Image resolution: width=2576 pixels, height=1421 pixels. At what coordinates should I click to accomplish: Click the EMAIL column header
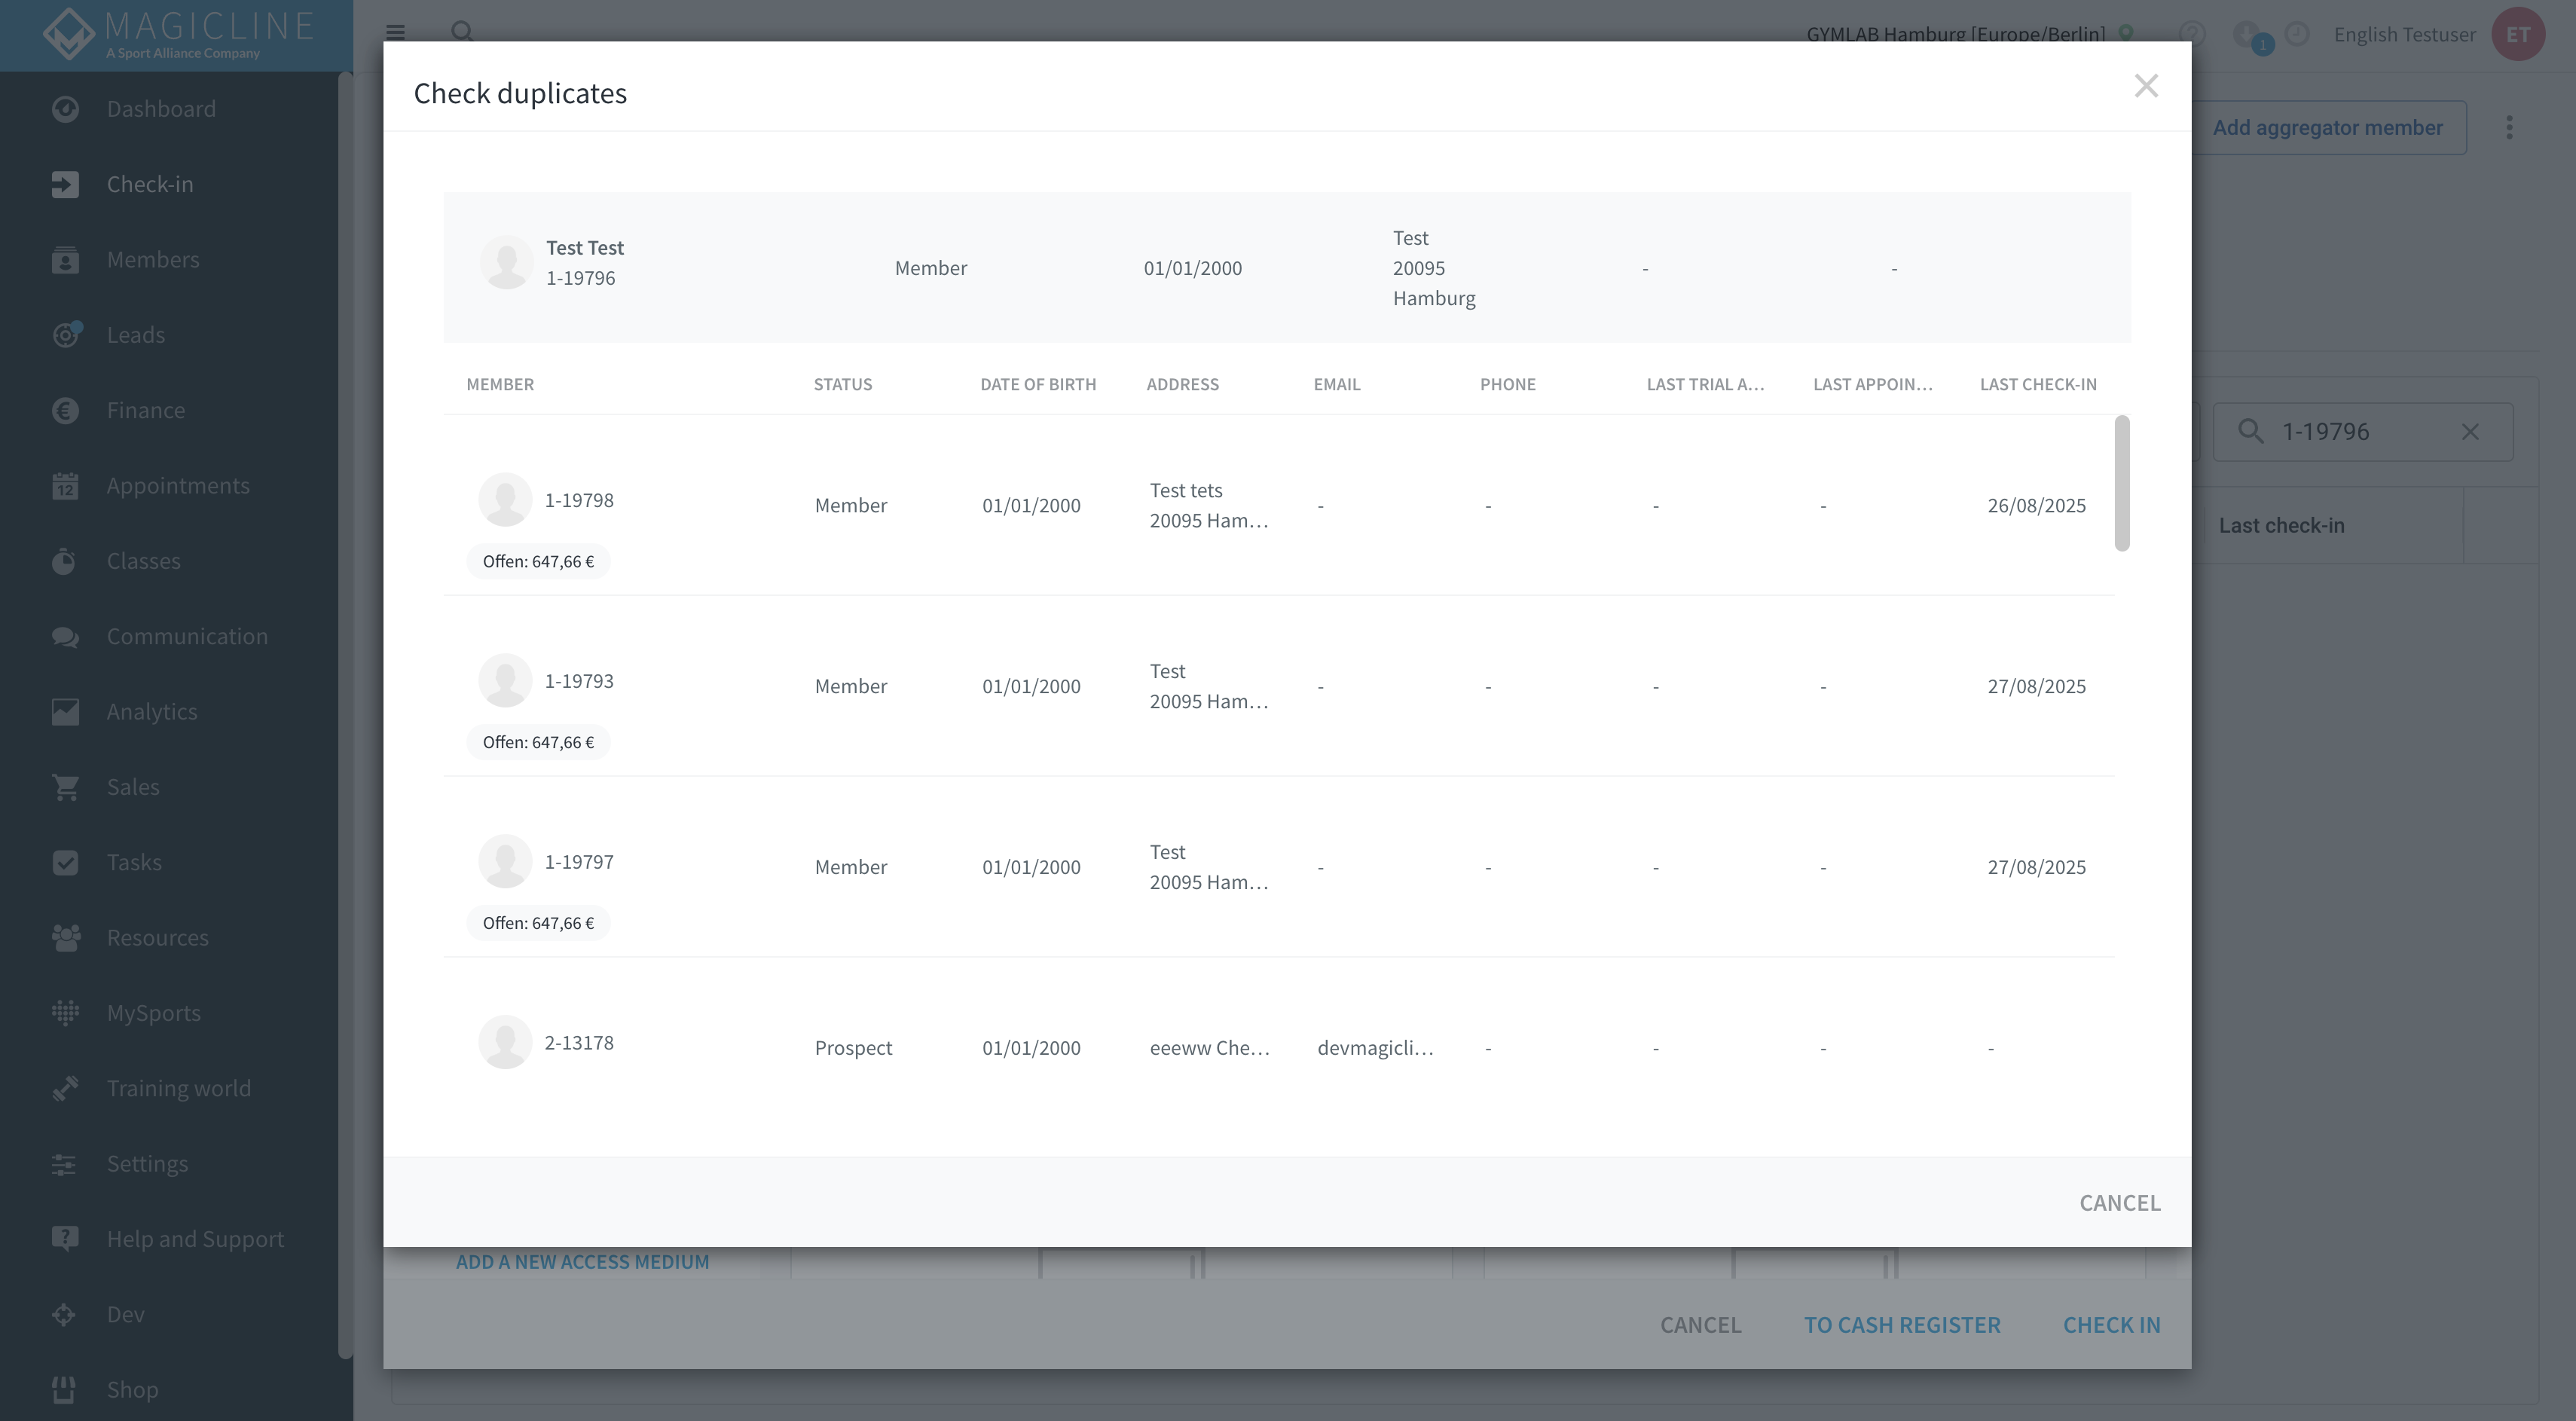click(1337, 384)
